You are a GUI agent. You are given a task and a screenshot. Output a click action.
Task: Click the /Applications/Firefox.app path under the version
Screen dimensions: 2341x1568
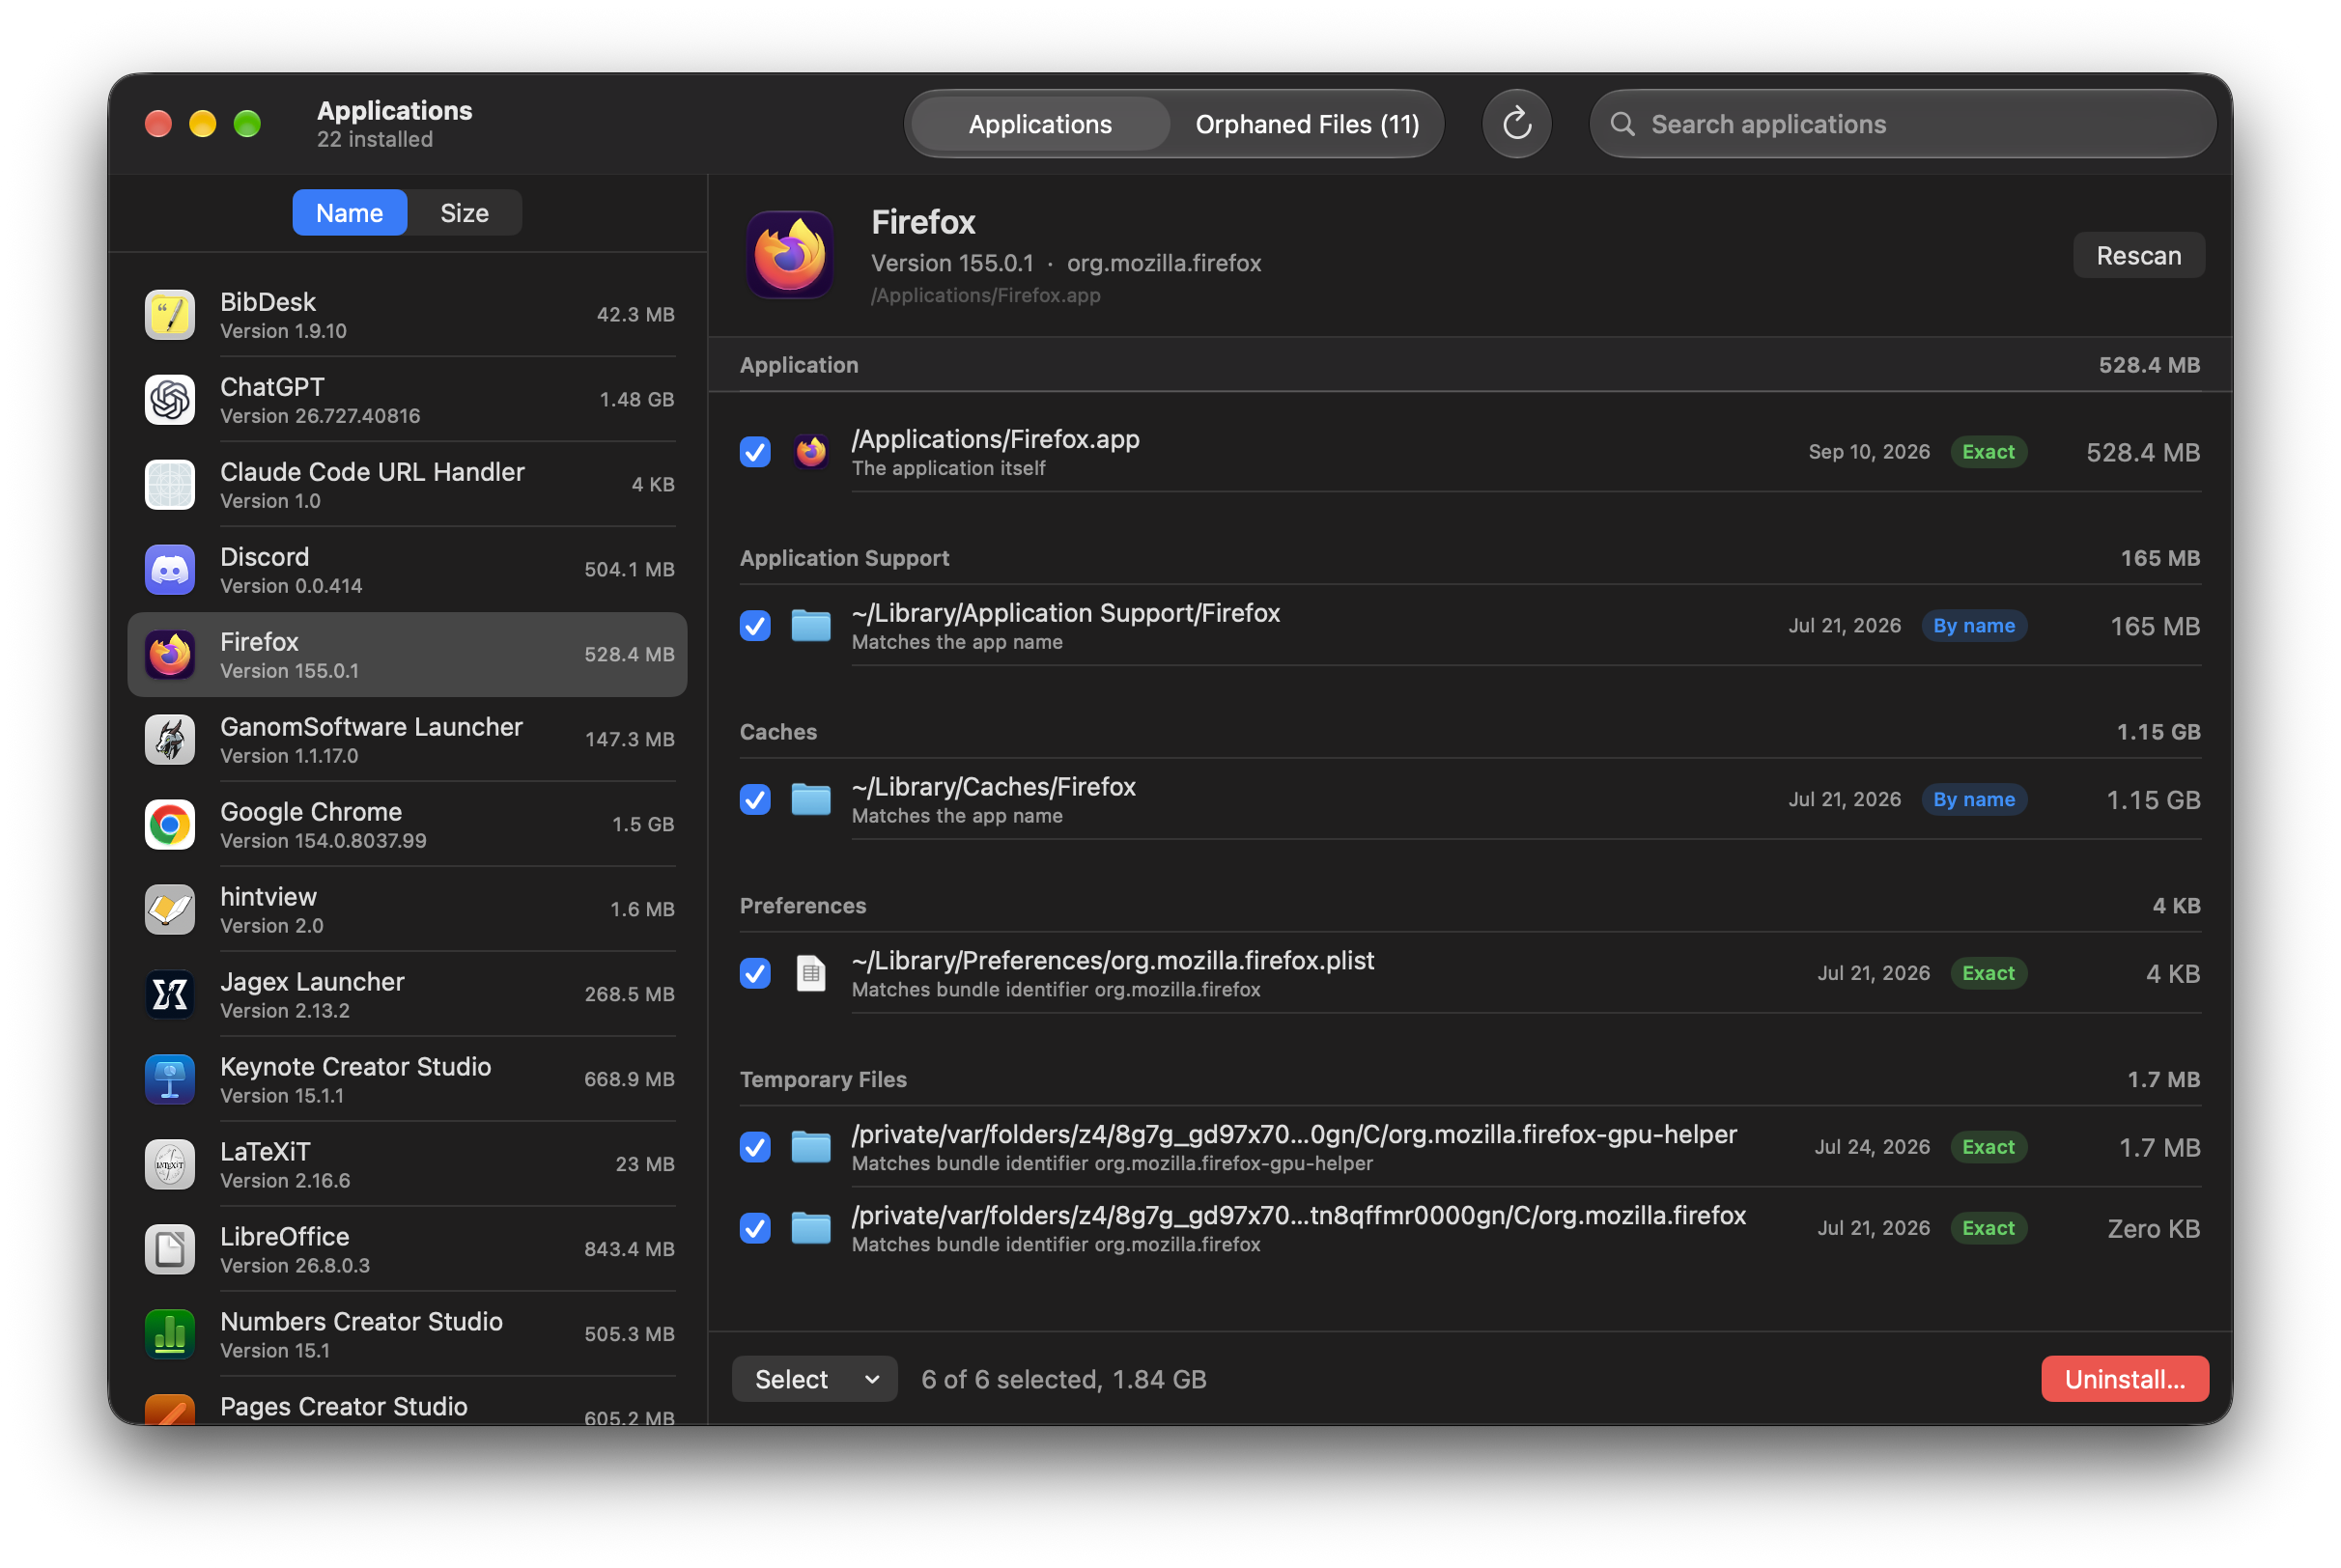point(985,296)
